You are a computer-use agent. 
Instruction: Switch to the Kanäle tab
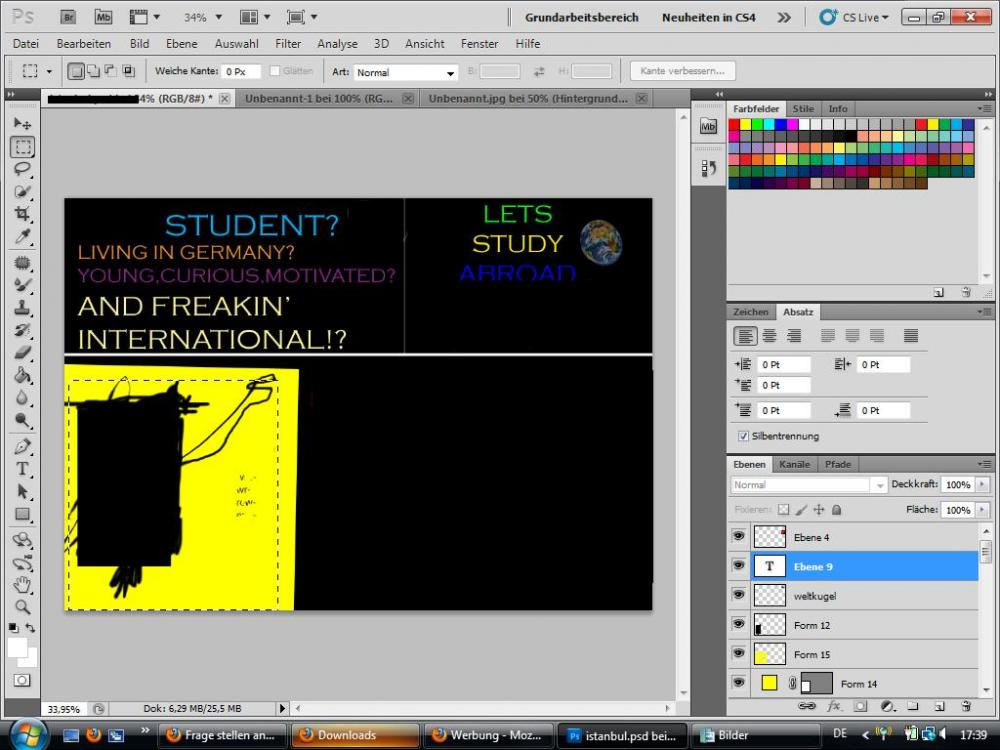(794, 465)
